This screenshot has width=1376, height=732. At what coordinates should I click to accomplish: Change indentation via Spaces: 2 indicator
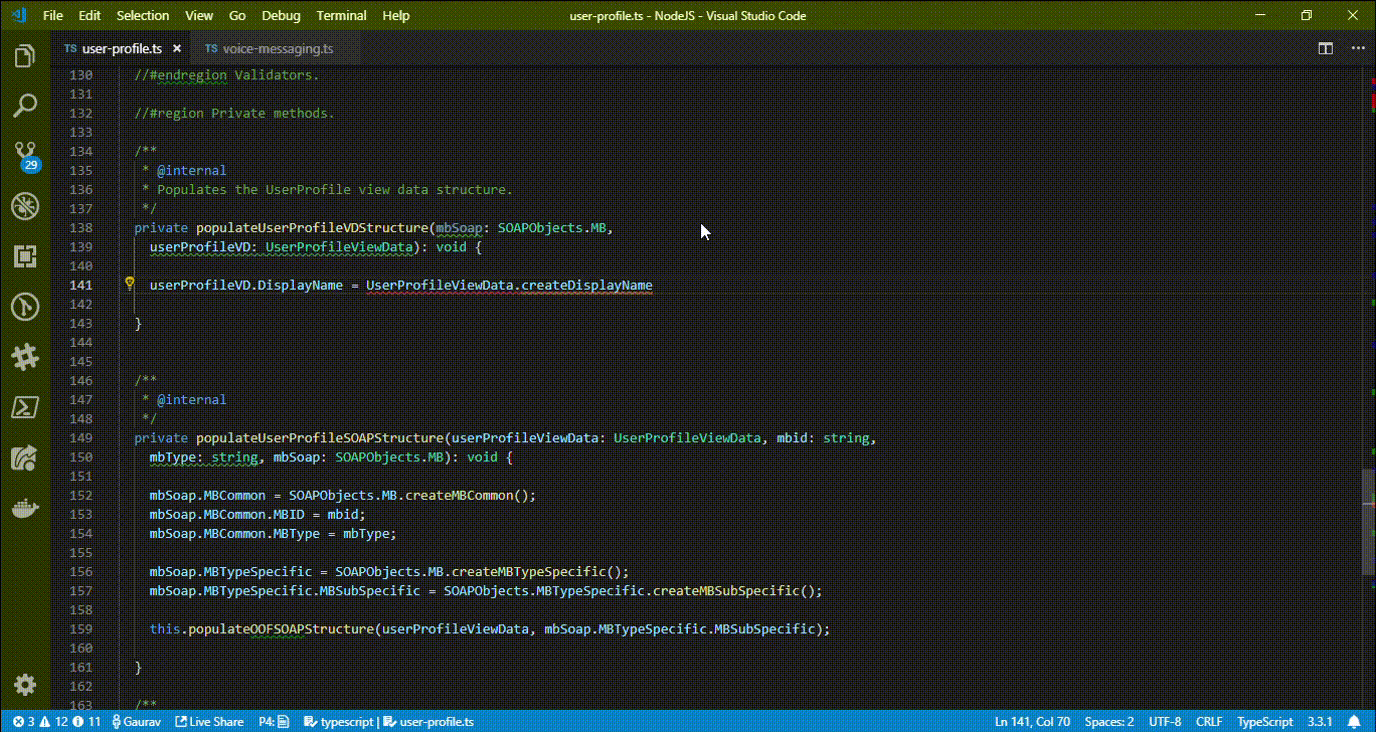pos(1108,721)
